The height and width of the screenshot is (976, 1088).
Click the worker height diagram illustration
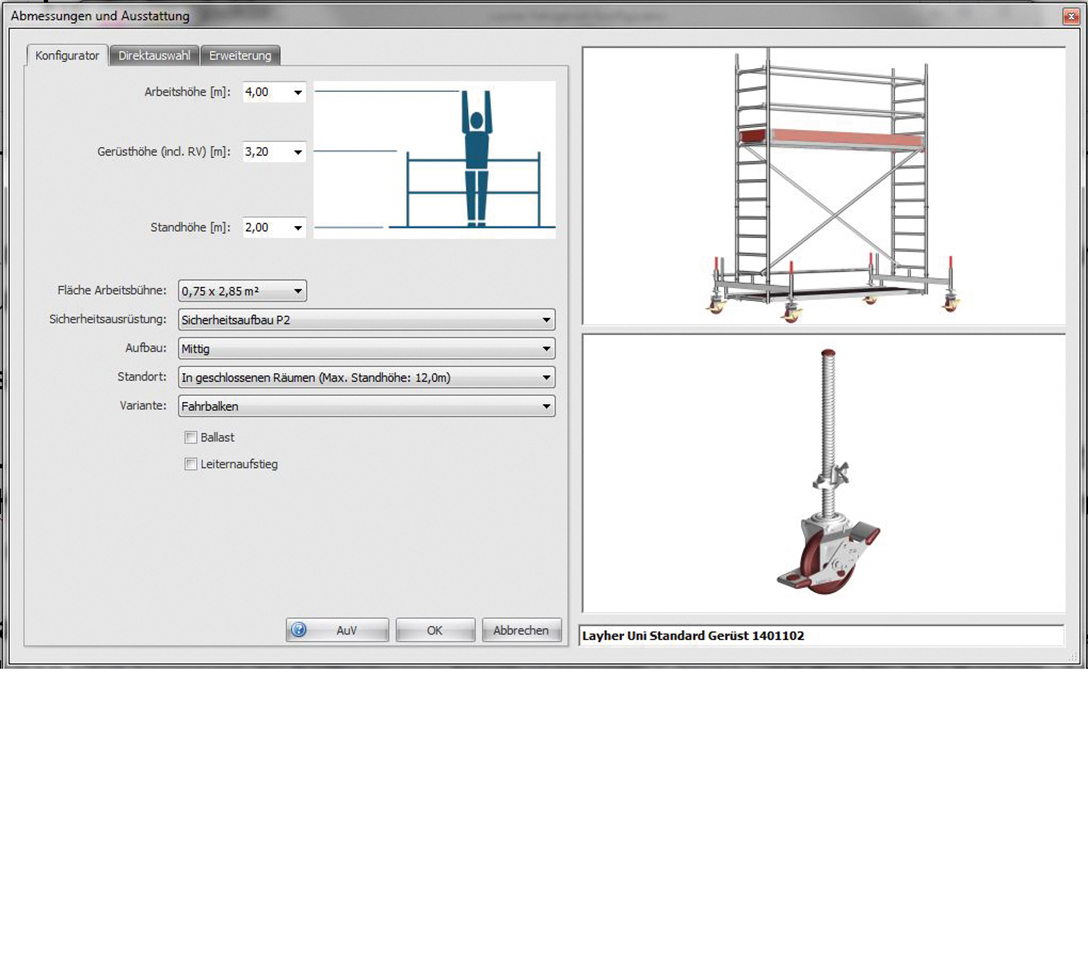[x=435, y=160]
